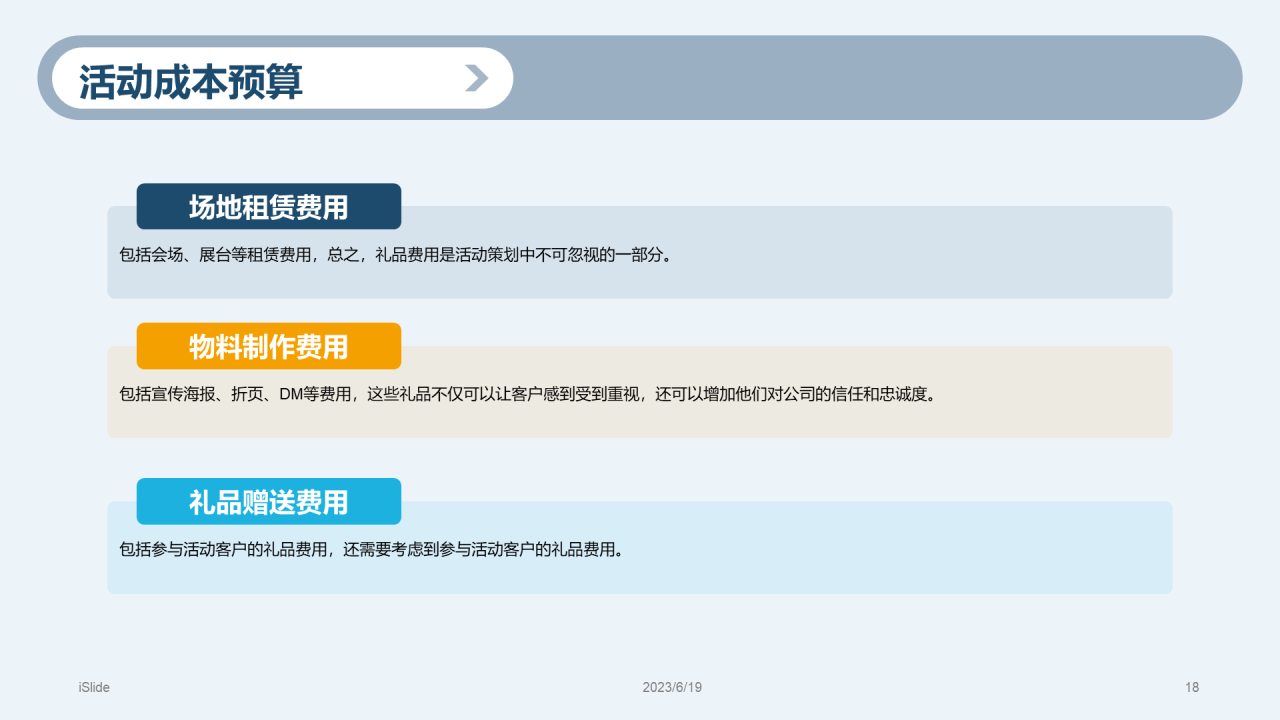Click the orange 物料制作费用 label
This screenshot has width=1280, height=720.
268,346
